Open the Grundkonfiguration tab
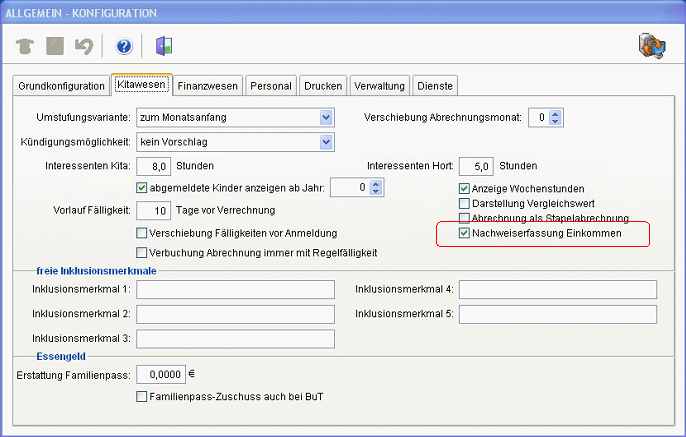This screenshot has width=686, height=437. point(61,86)
